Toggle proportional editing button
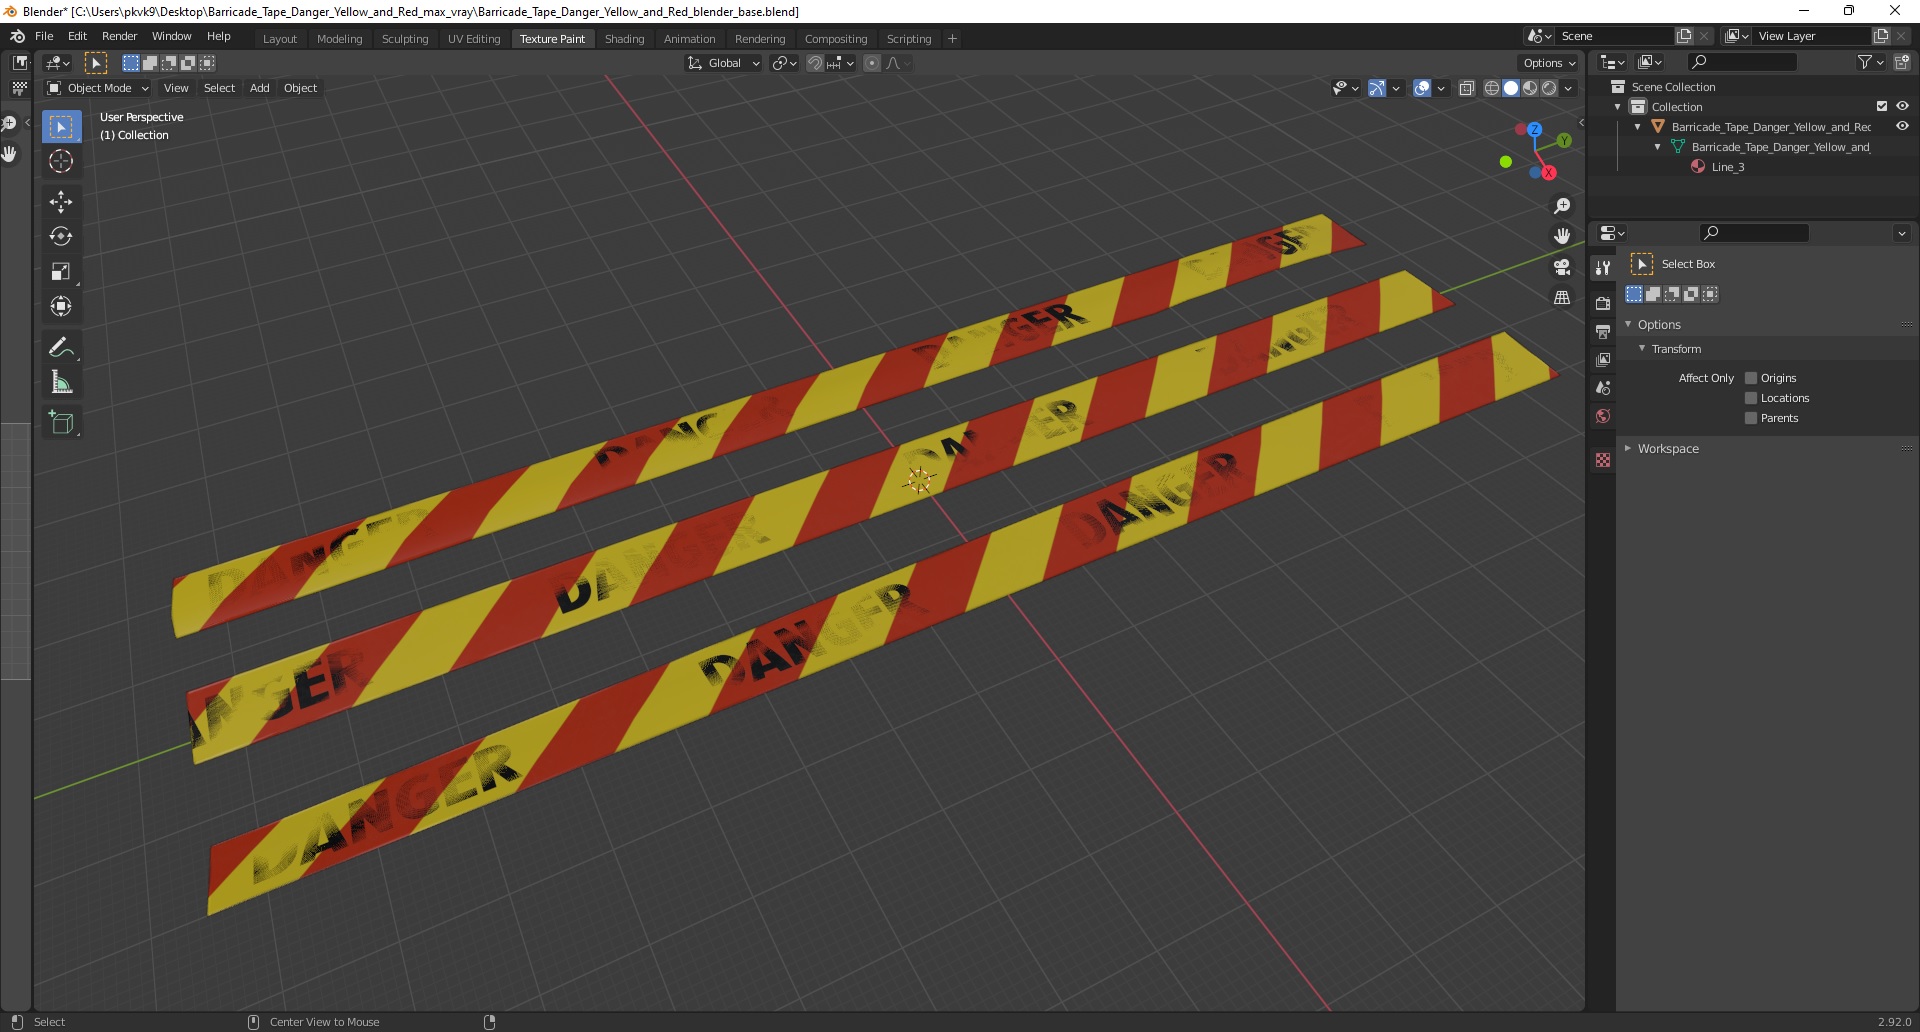 (872, 63)
